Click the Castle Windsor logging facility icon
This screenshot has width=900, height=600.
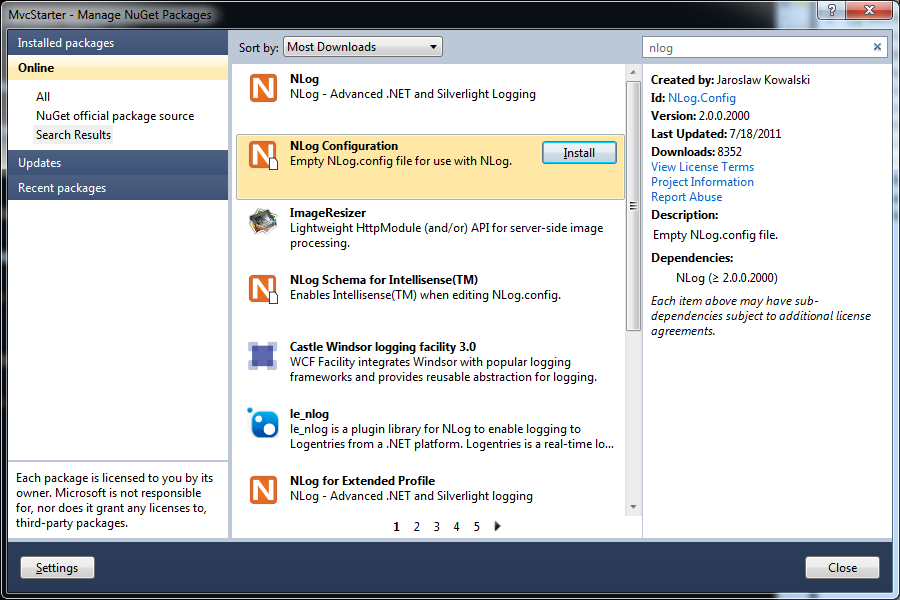pos(263,356)
